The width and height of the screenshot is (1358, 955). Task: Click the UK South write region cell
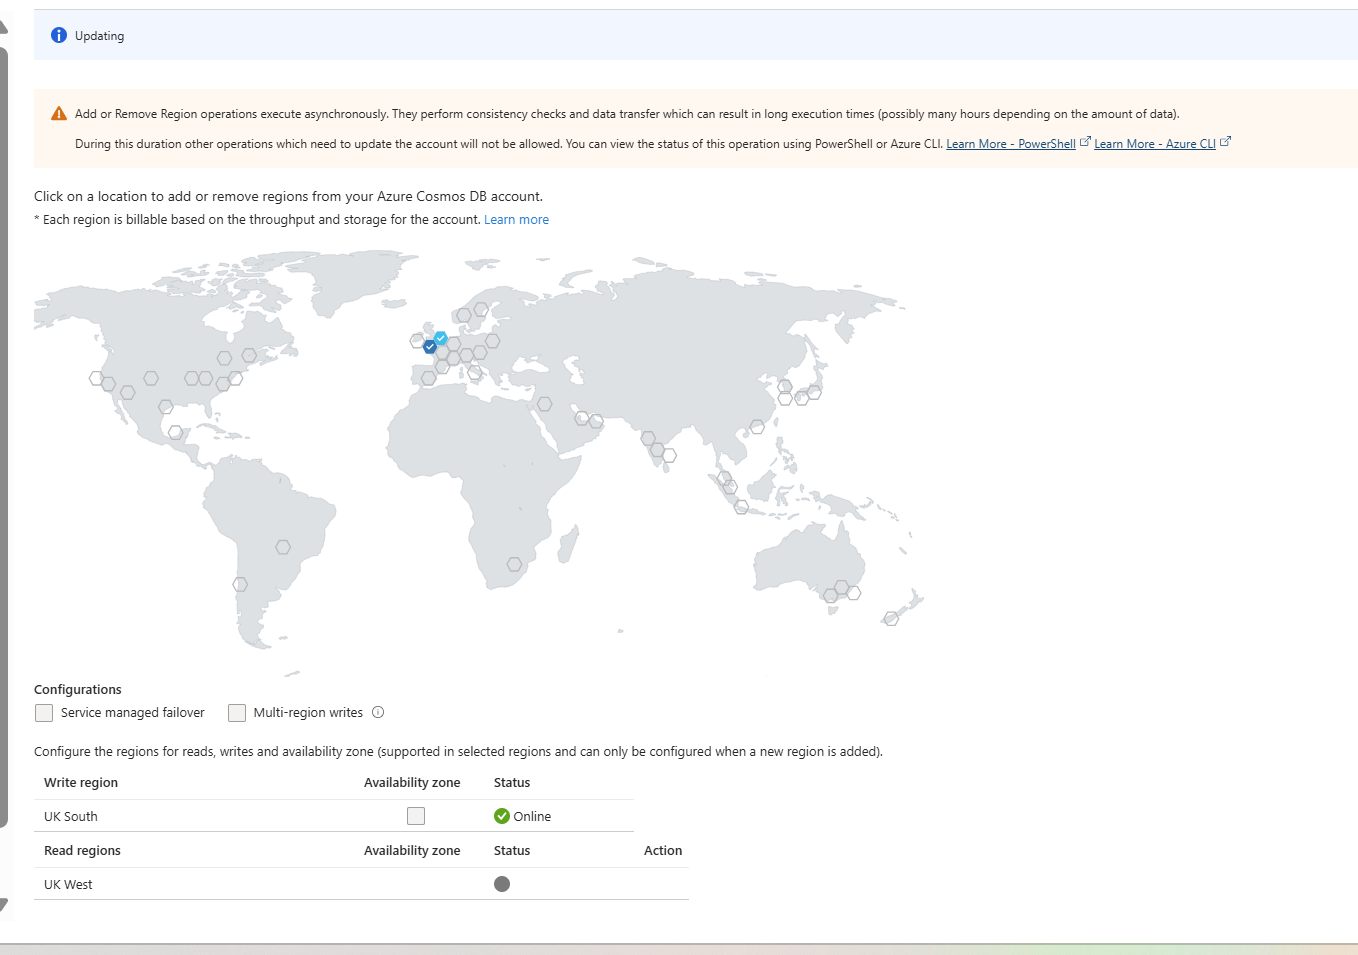click(71, 817)
